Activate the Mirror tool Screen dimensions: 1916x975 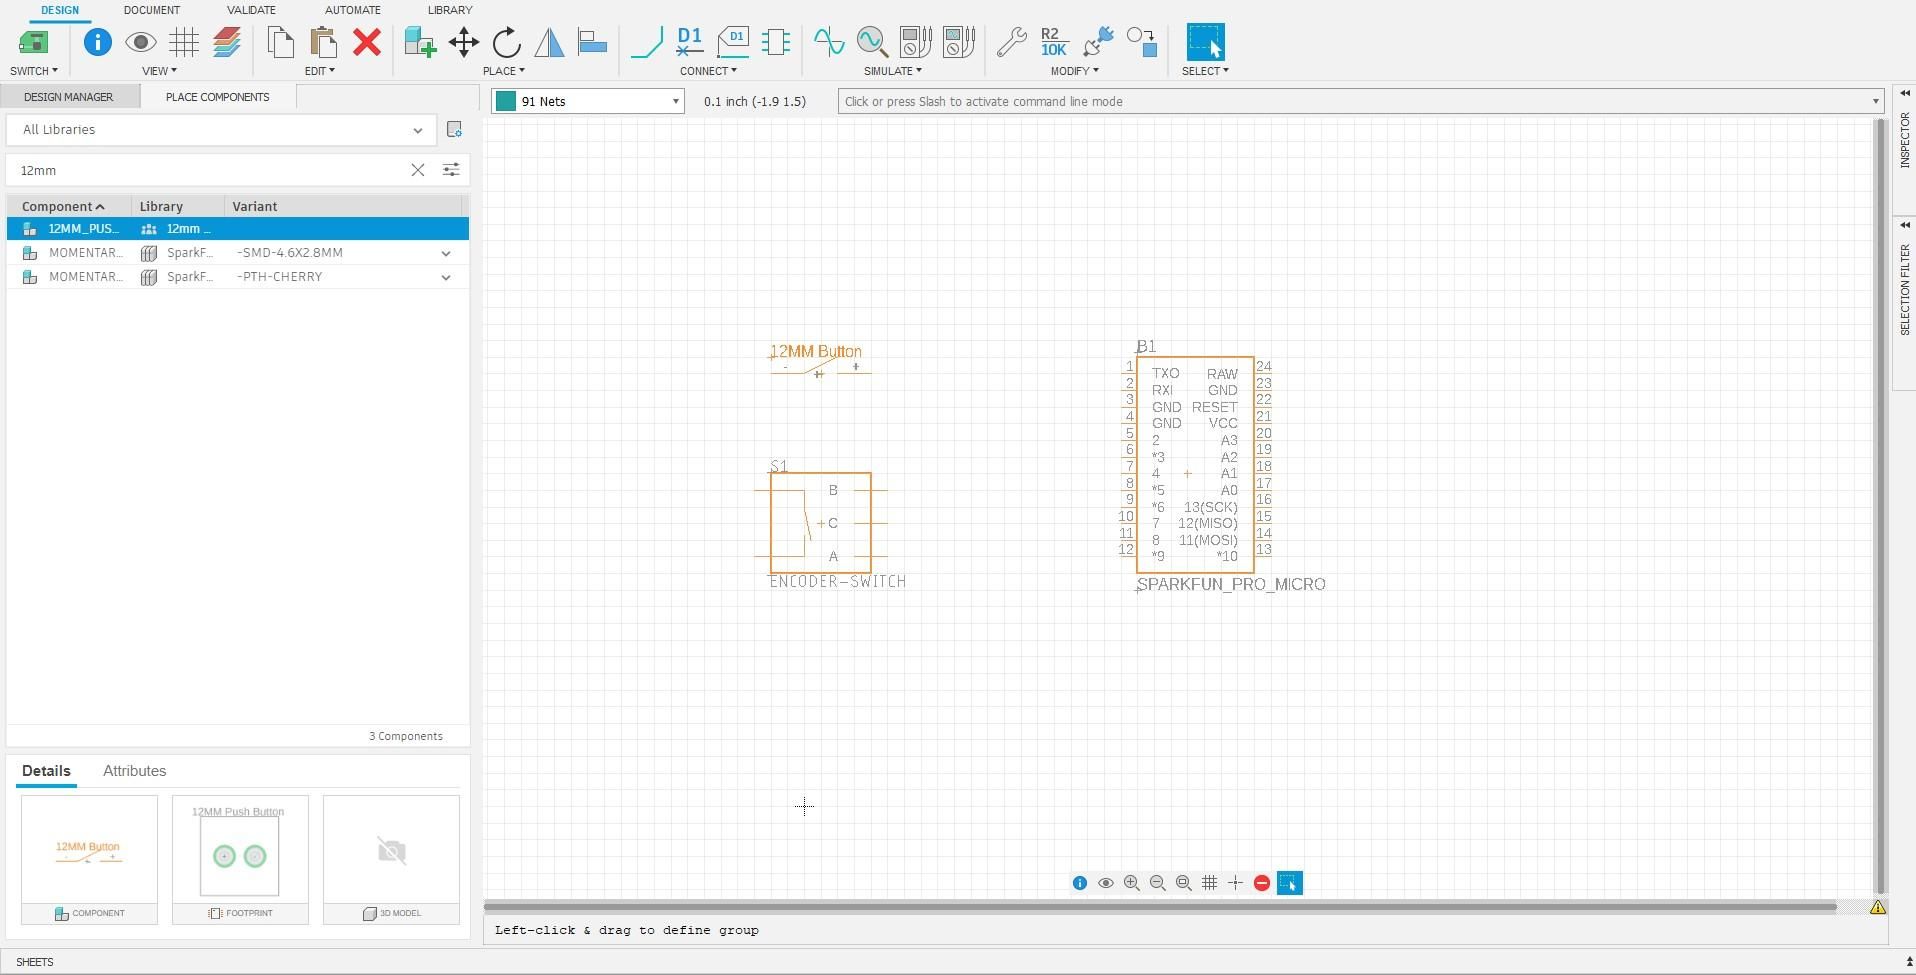coord(550,43)
